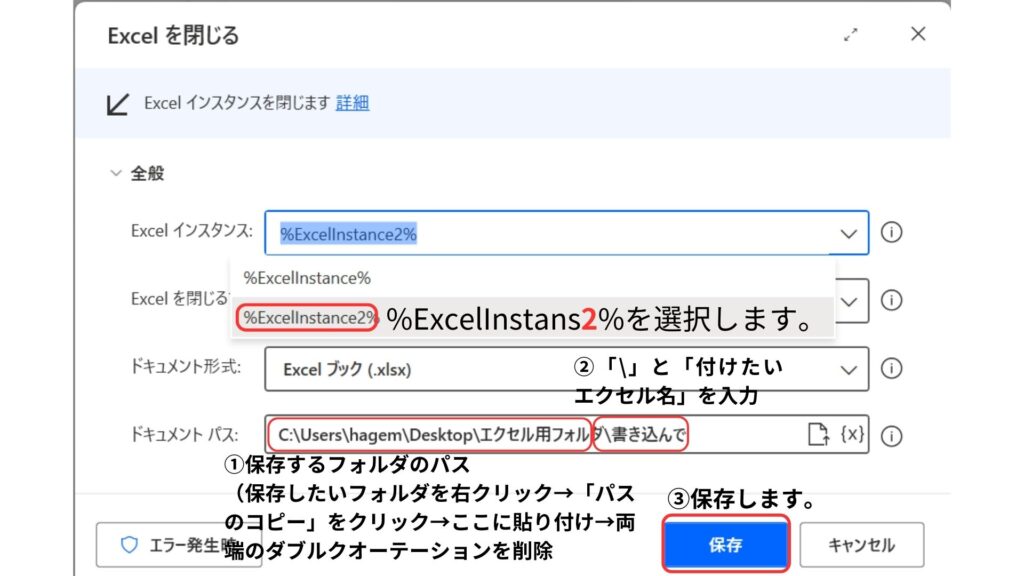1024x576 pixels.
Task: Click the ドキュメント形式 label
Action: tap(186, 367)
